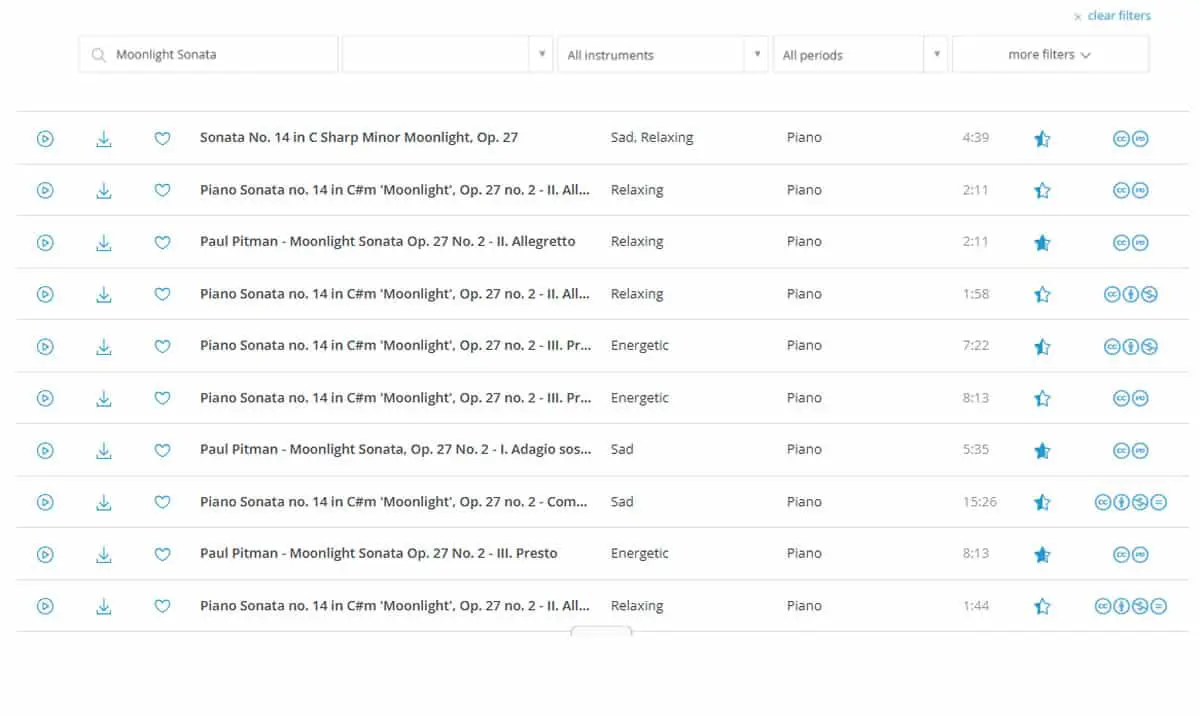Favorite the 15:26 complete sonata with heart icon
The height and width of the screenshot is (716, 1200).
[162, 502]
